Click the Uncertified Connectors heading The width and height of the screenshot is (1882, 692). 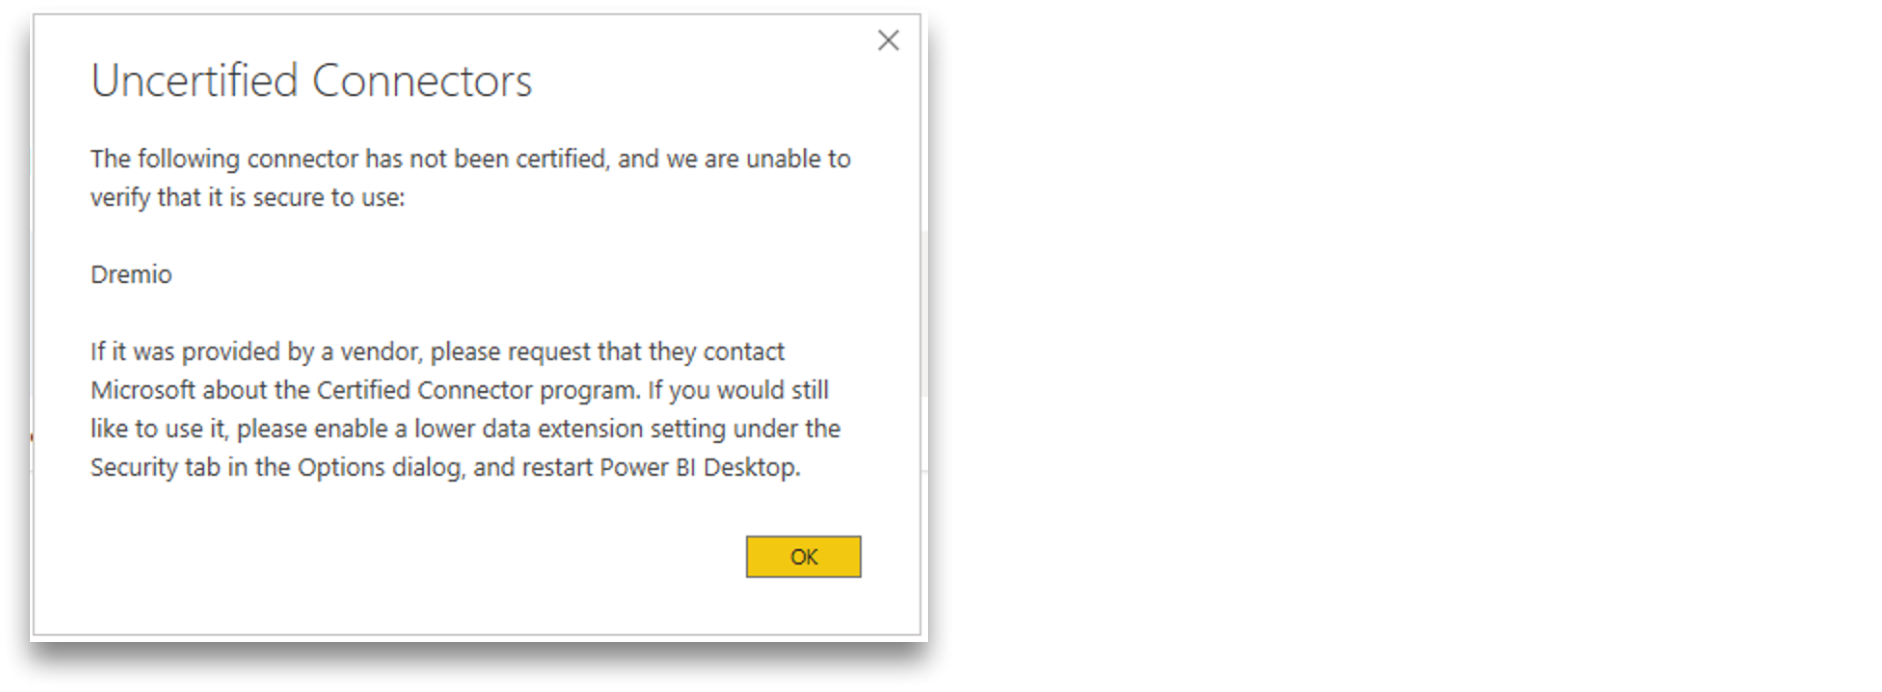[311, 81]
